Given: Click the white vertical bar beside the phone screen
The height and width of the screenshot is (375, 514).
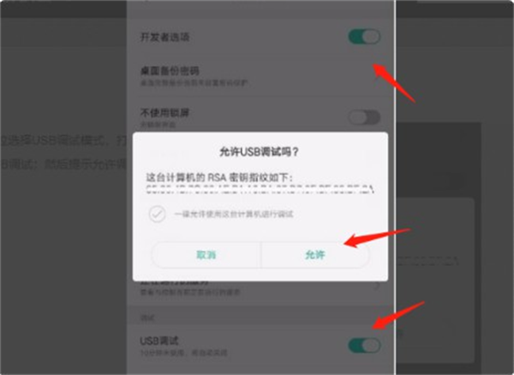Looking at the screenshot, I should [396, 187].
